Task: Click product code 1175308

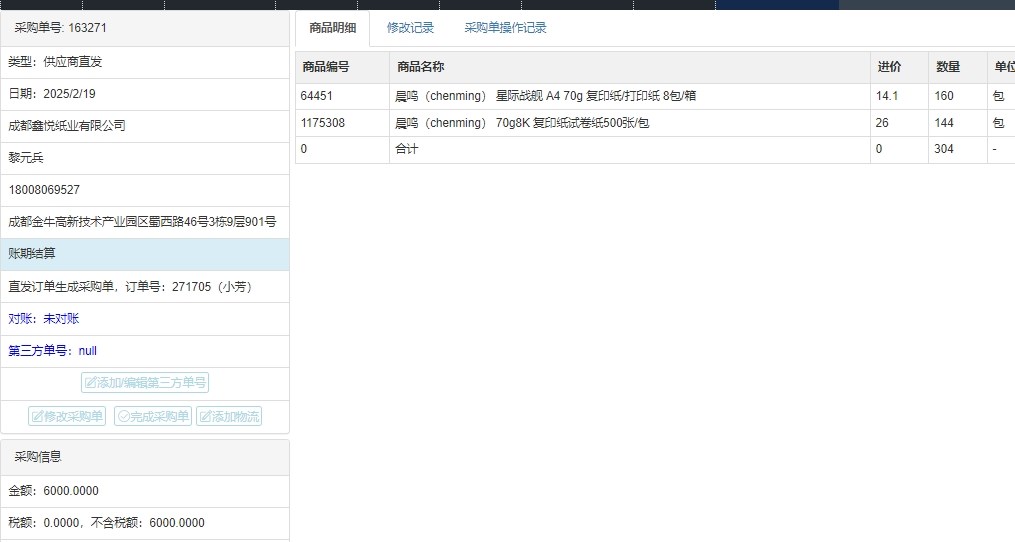Action: (322, 123)
